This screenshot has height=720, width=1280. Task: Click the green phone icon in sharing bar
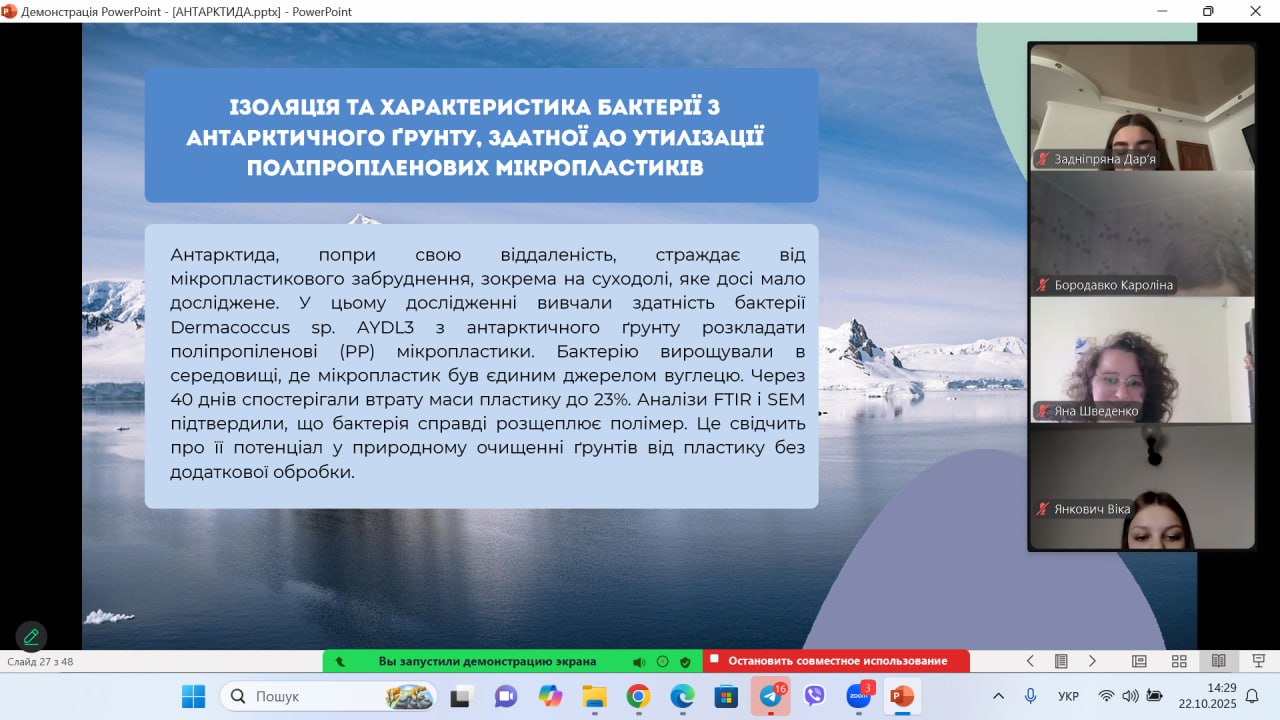pyautogui.click(x=340, y=661)
